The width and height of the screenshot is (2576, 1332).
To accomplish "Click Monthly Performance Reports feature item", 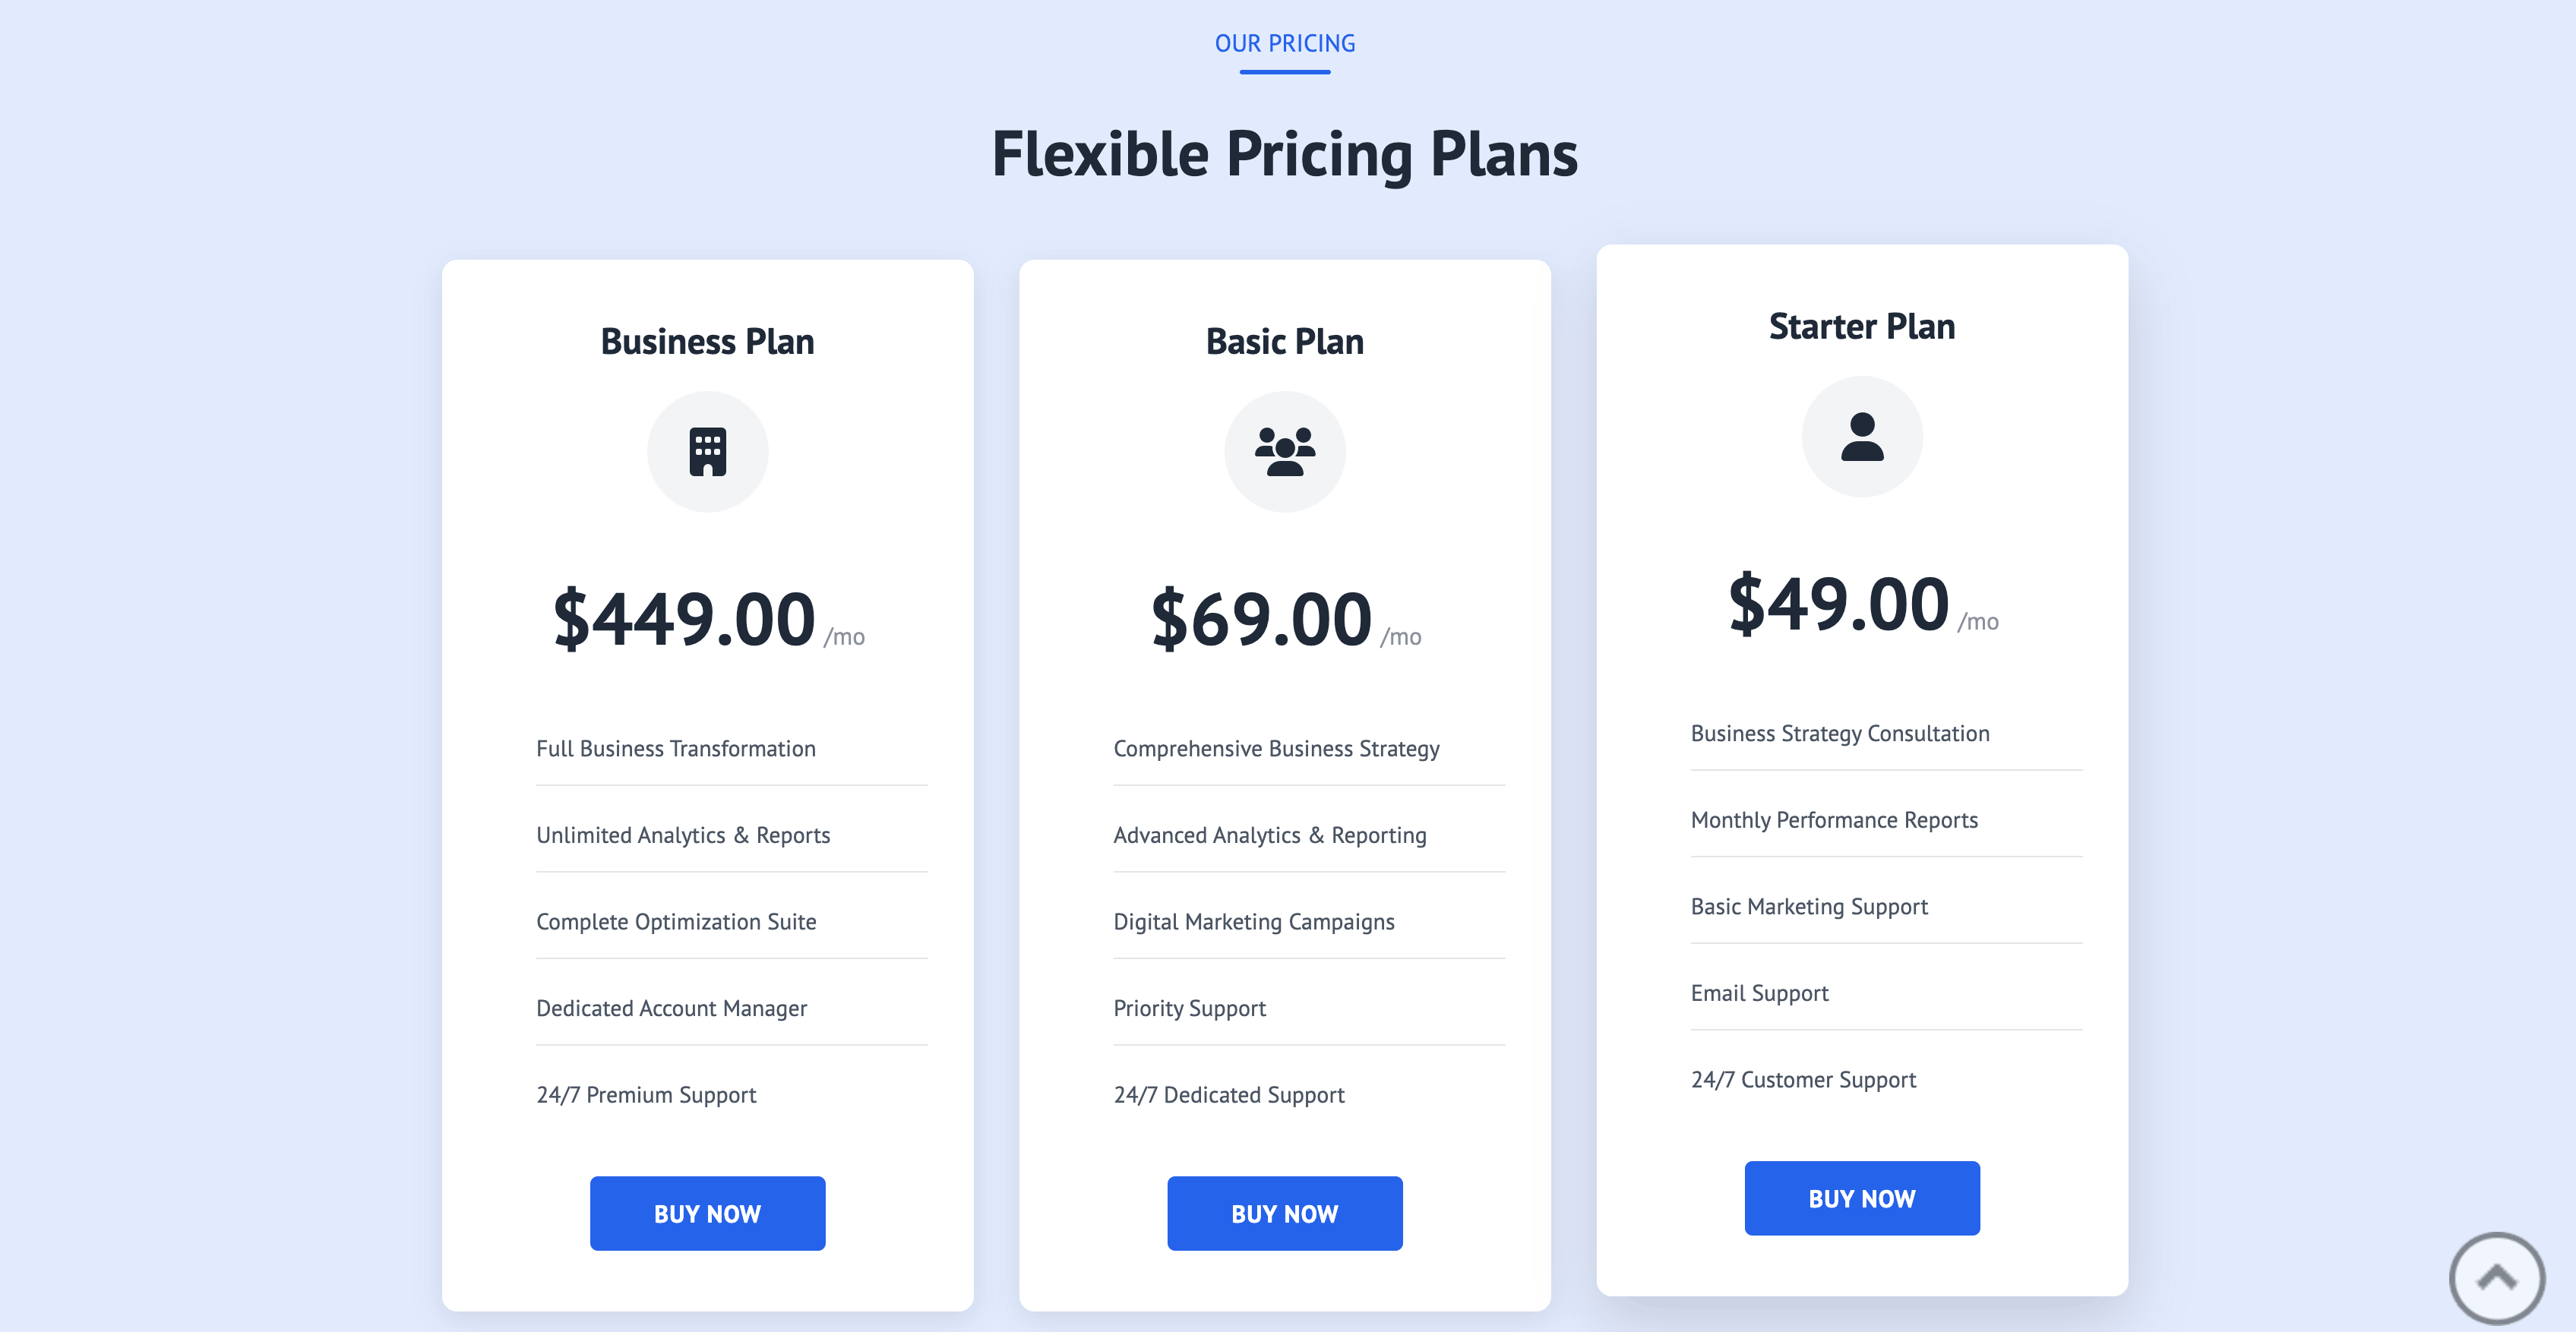I will click(1833, 819).
